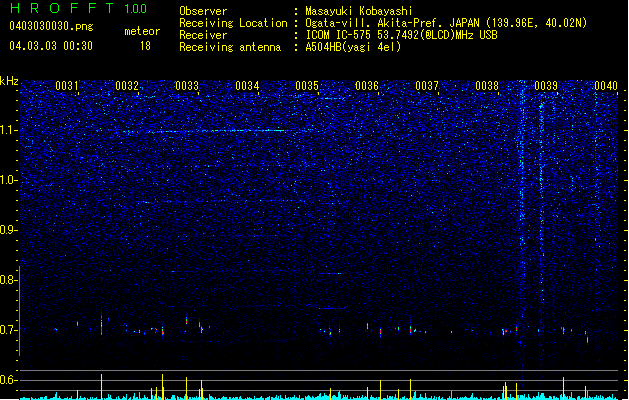
Task: Click the 1.1 kHz axis label
Action: (8, 130)
